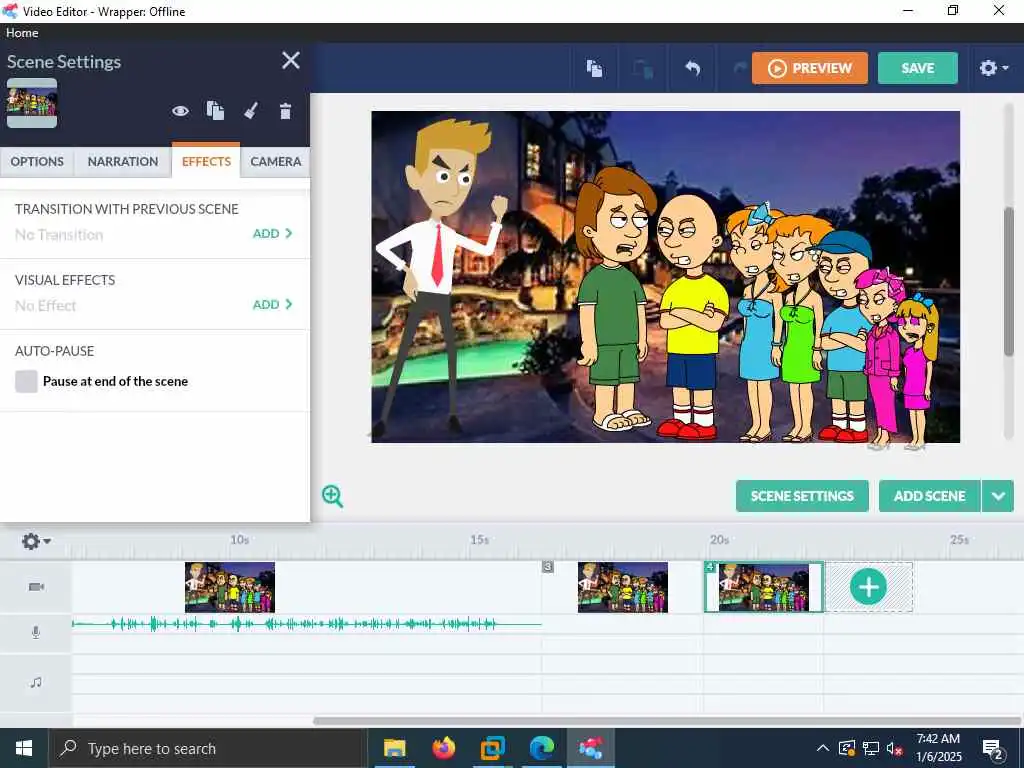Show hidden system tray icons
1024x768 pixels.
pos(823,748)
